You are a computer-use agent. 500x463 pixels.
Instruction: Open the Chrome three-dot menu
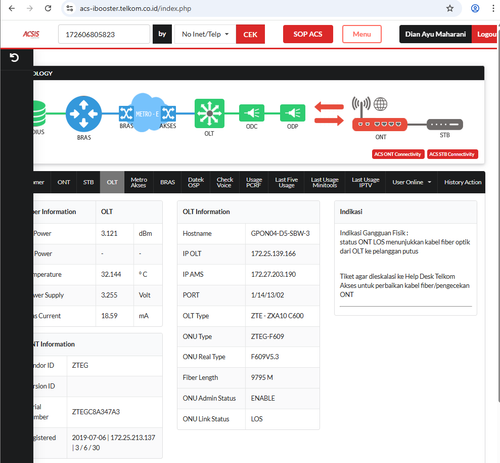click(493, 8)
